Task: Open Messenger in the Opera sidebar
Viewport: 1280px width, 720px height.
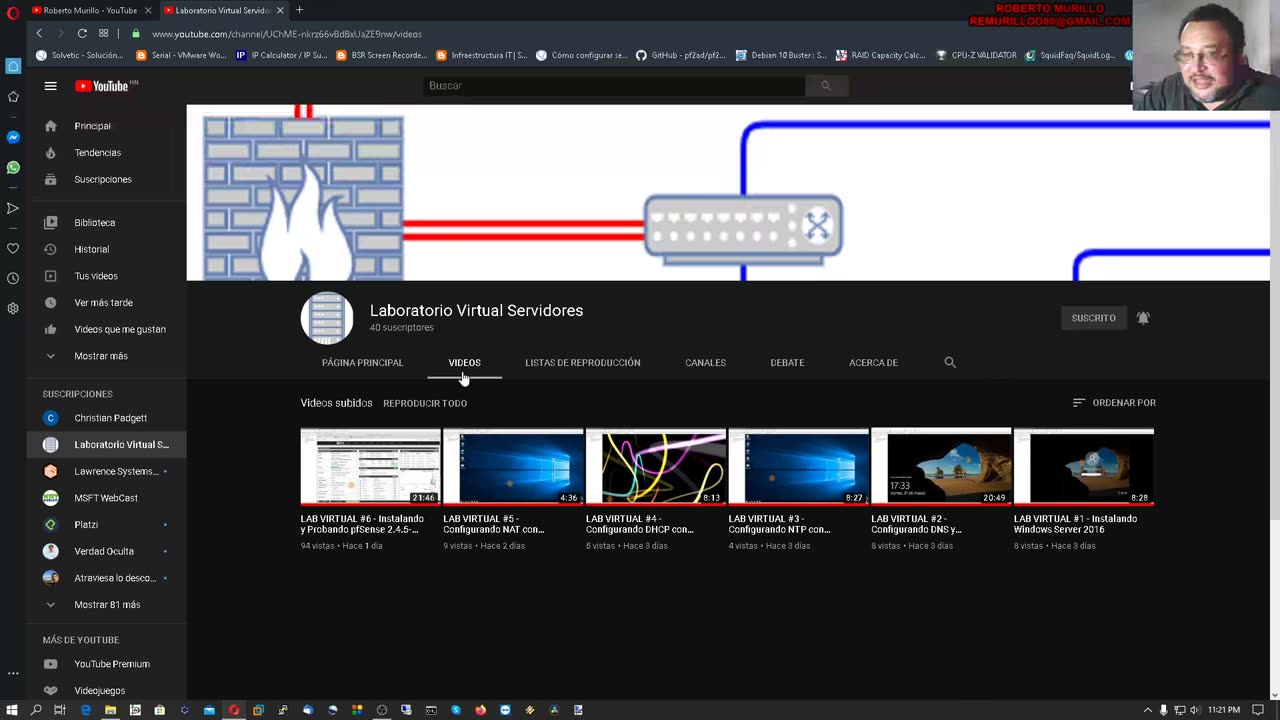Action: click(x=13, y=137)
